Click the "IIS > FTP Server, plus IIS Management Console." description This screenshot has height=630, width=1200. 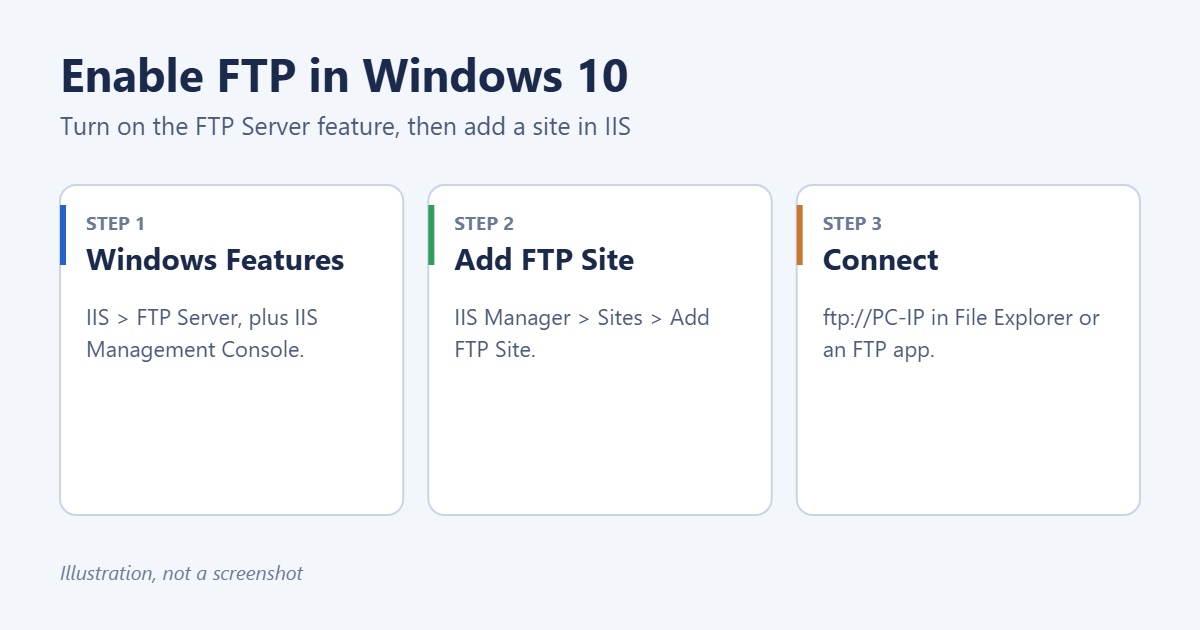(x=202, y=334)
